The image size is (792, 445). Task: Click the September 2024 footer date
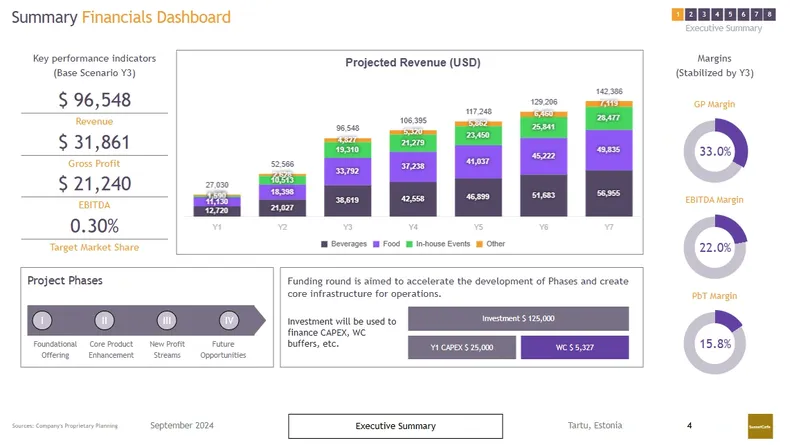pos(182,425)
